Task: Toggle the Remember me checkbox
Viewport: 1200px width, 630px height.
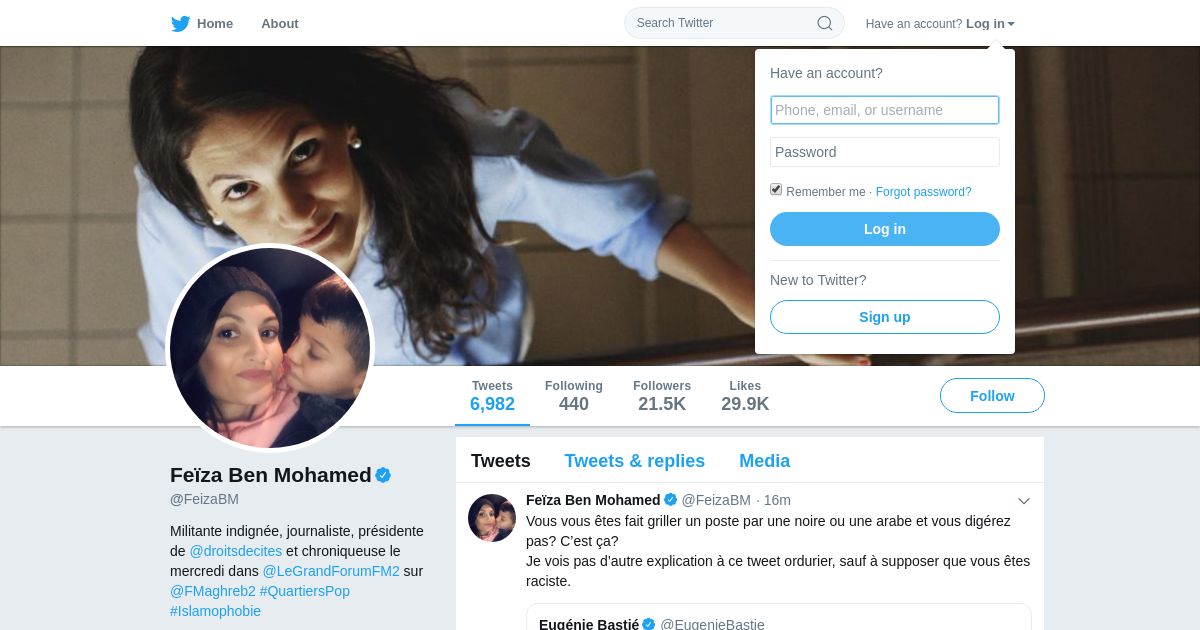Action: pyautogui.click(x=776, y=190)
